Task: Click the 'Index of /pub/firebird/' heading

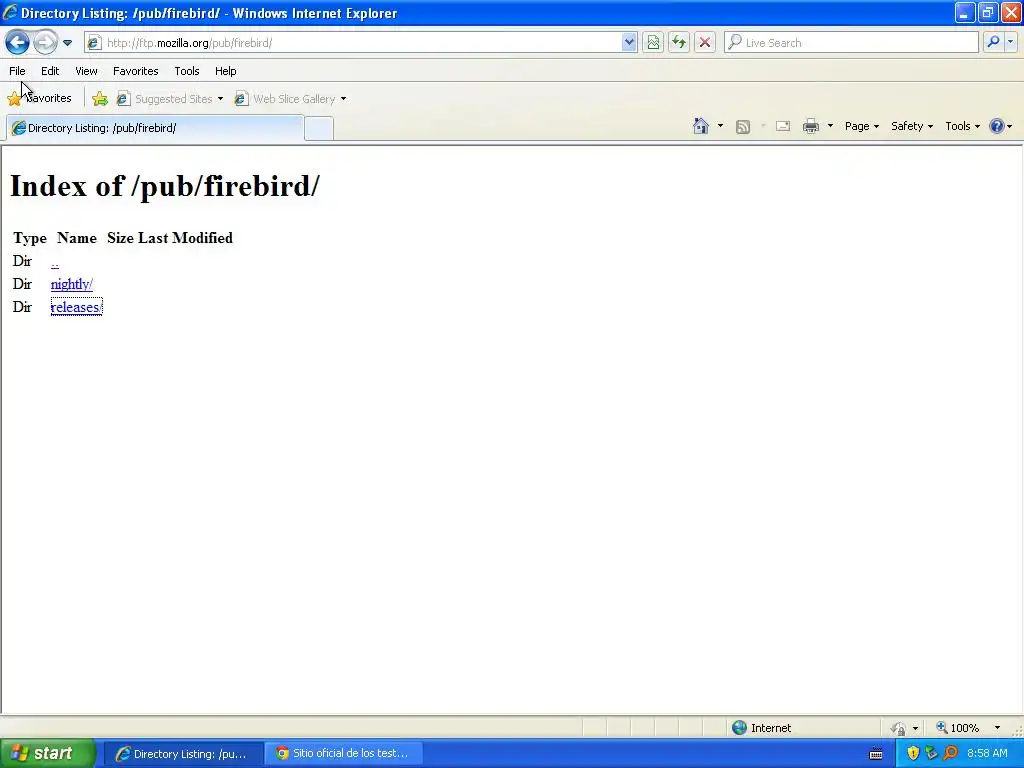Action: [165, 186]
